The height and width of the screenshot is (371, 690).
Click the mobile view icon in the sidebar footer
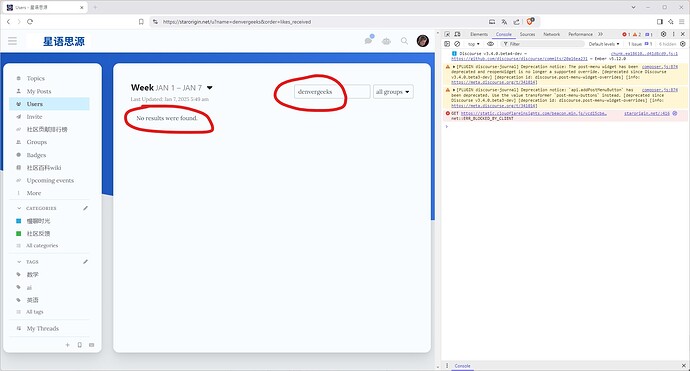[x=80, y=345]
